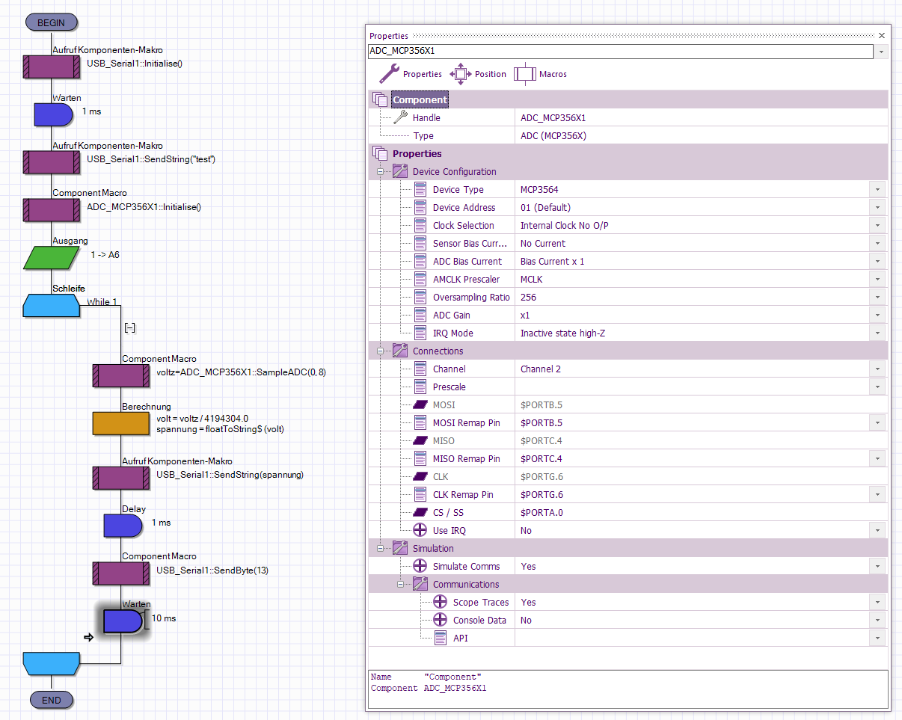
Task: Toggle the Scope Traces Yes setting
Action: coord(527,602)
